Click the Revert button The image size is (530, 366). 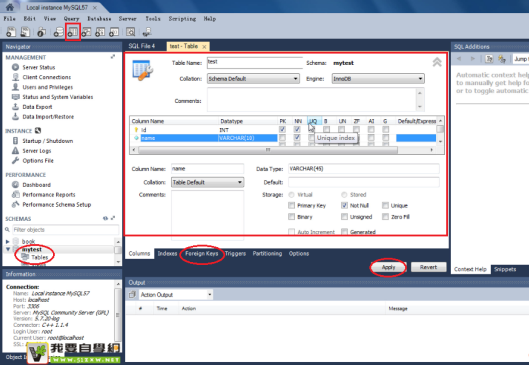(428, 267)
